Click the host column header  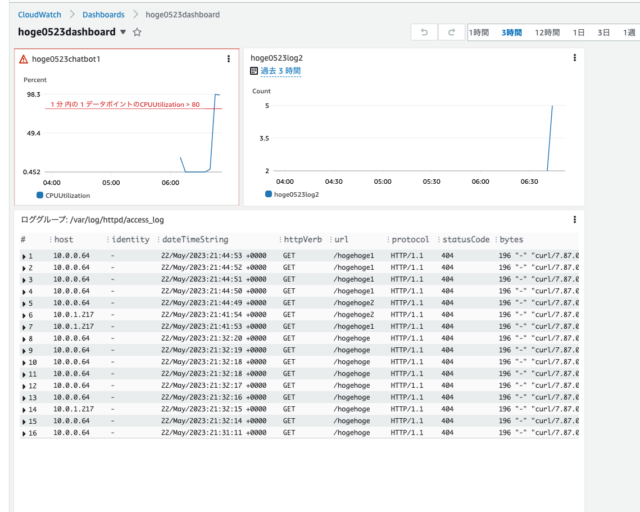64,240
